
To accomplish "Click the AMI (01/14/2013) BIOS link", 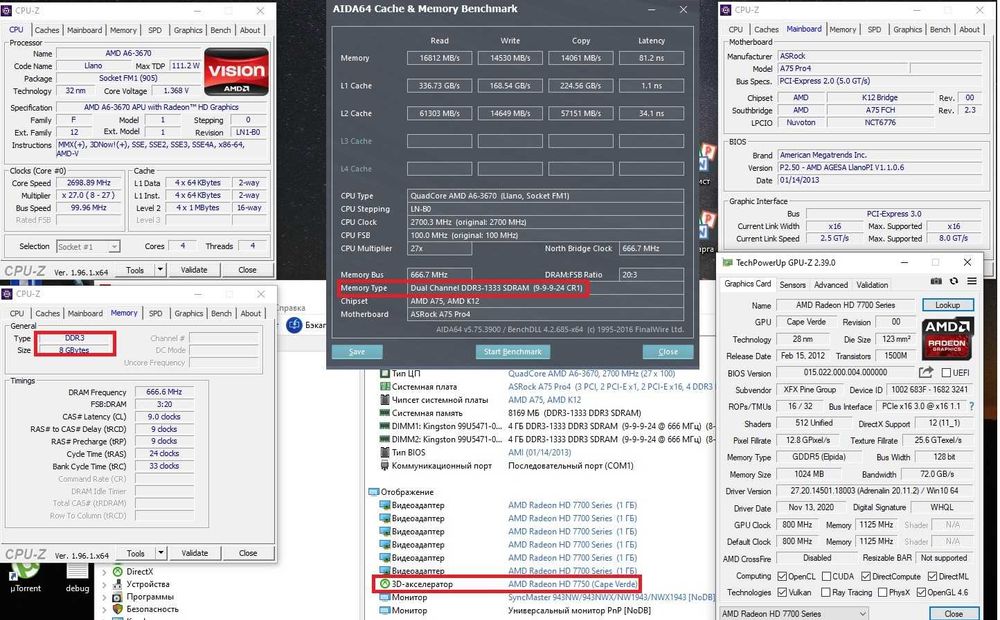I will (x=540, y=452).
